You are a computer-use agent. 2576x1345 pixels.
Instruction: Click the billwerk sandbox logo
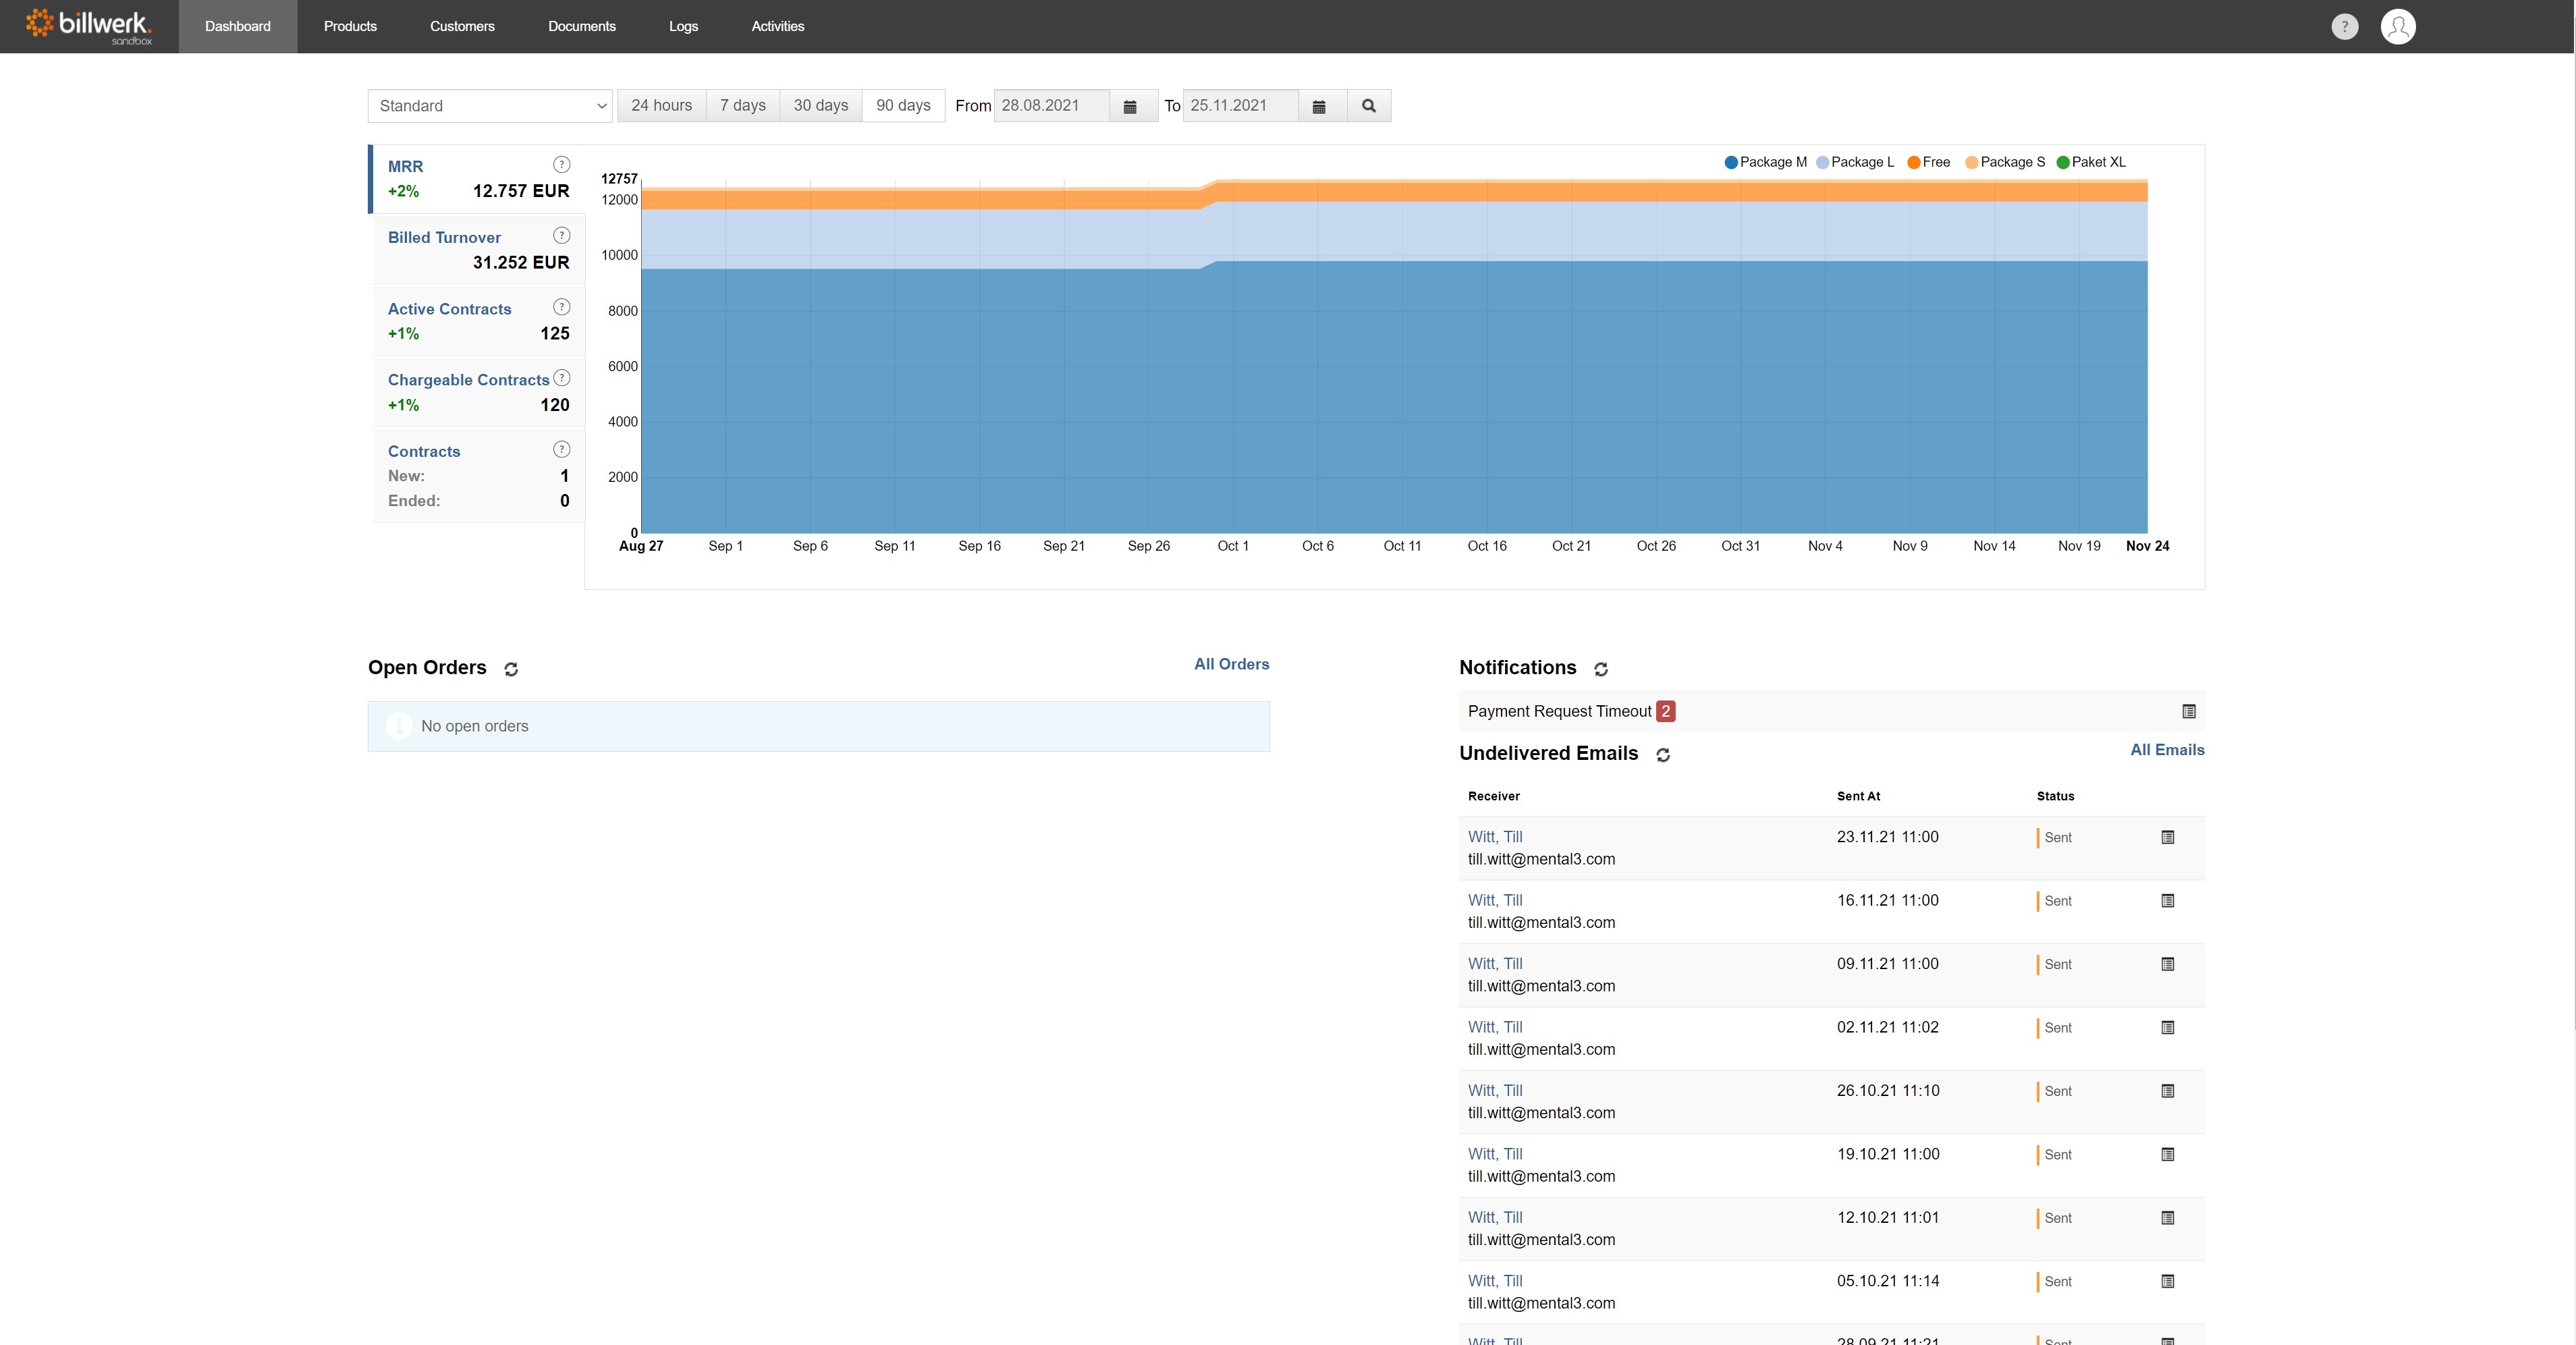point(89,26)
